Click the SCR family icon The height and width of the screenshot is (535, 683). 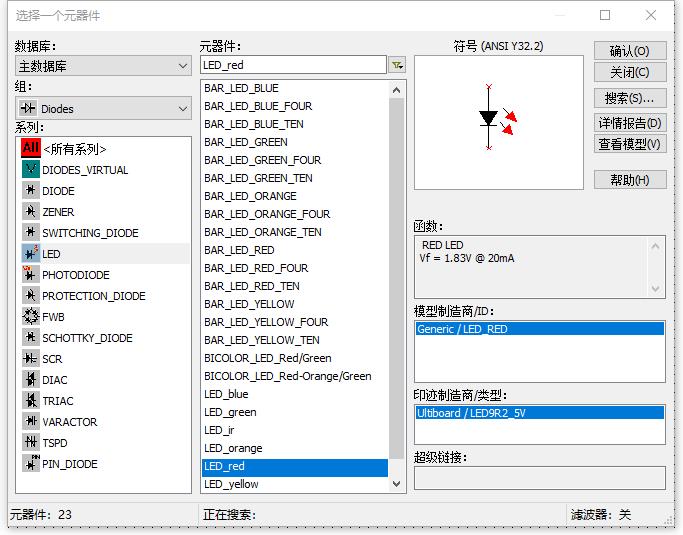(x=30, y=359)
